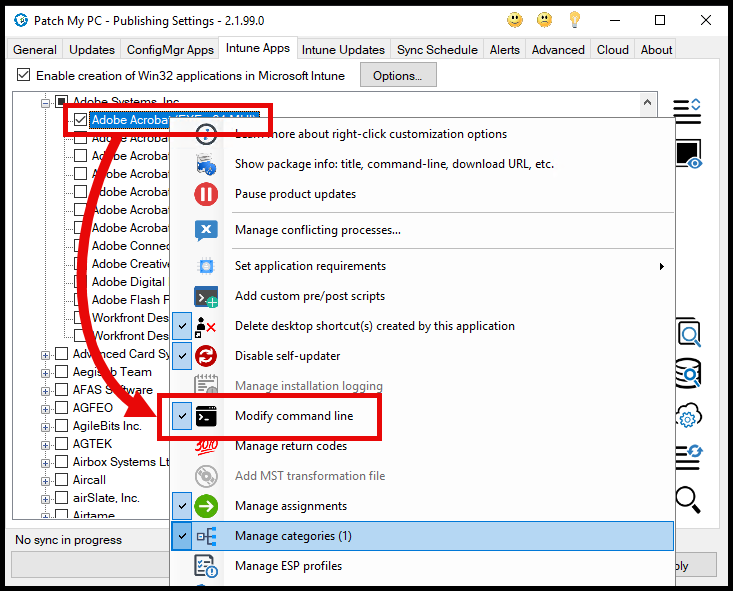The width and height of the screenshot is (733, 591).
Task: Expand the AgileBits Inc. tree node
Action: [x=45, y=427]
